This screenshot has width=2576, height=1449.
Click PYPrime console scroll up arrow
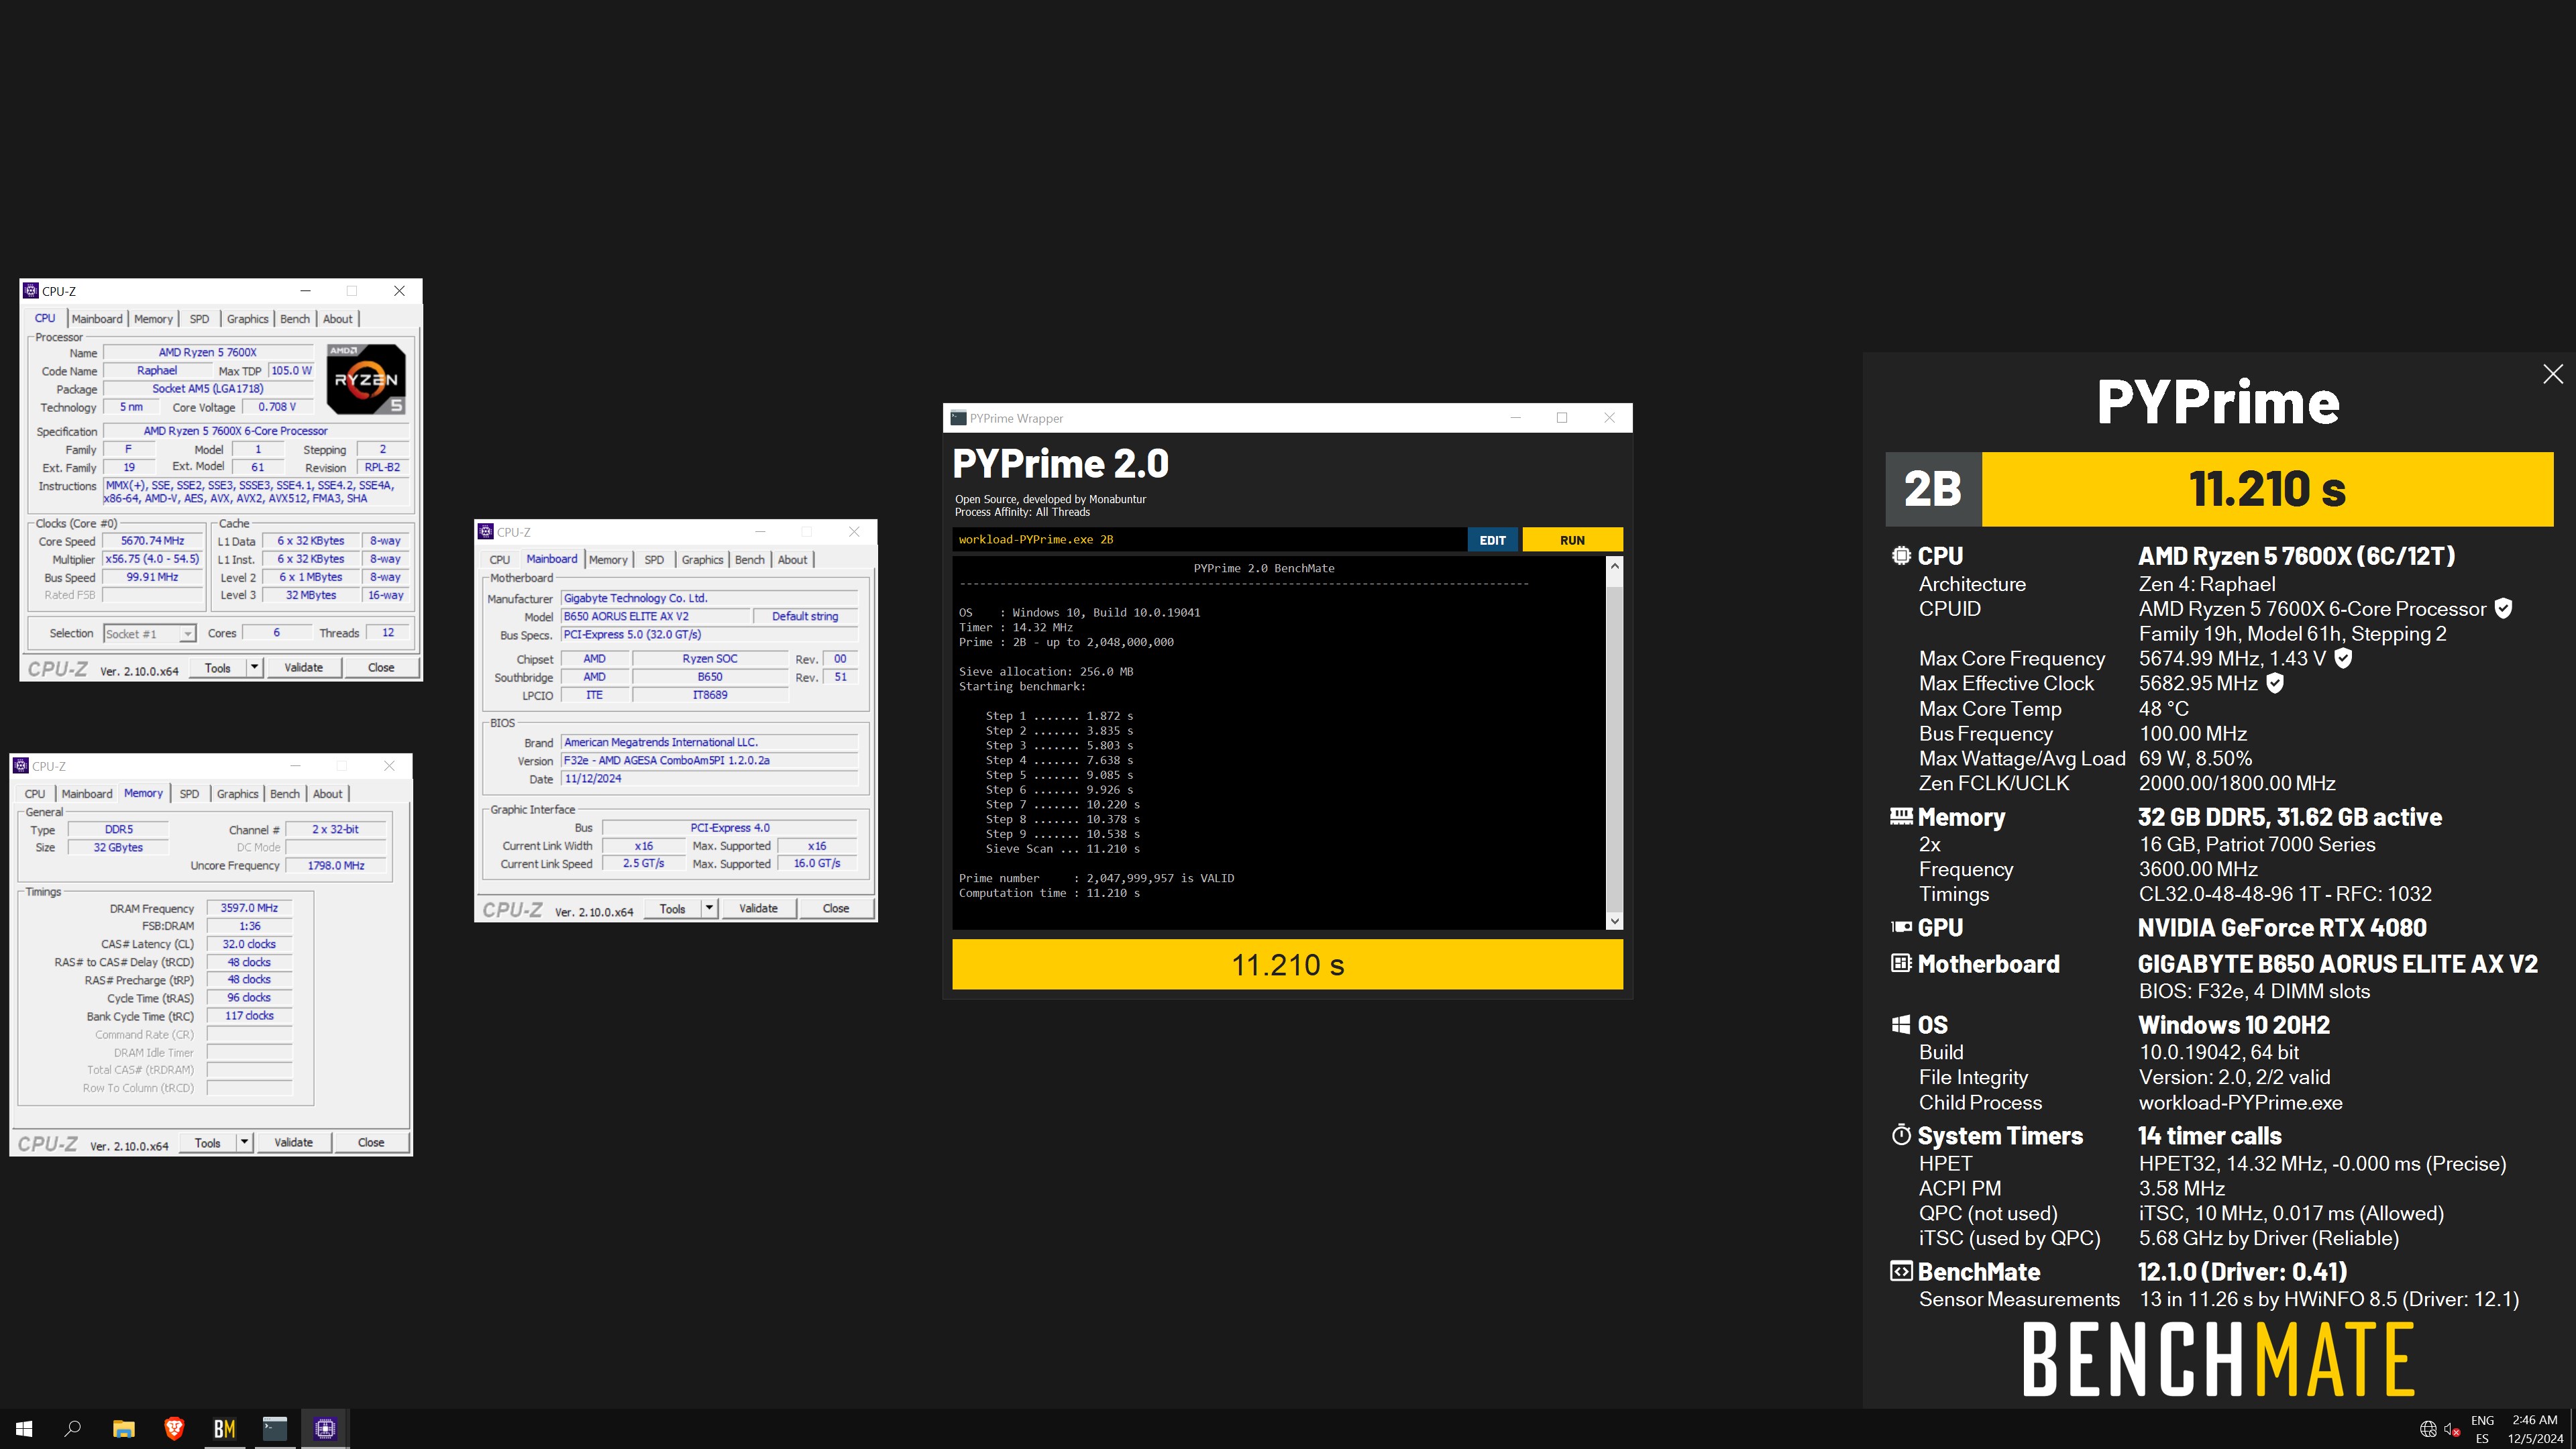pos(1614,567)
